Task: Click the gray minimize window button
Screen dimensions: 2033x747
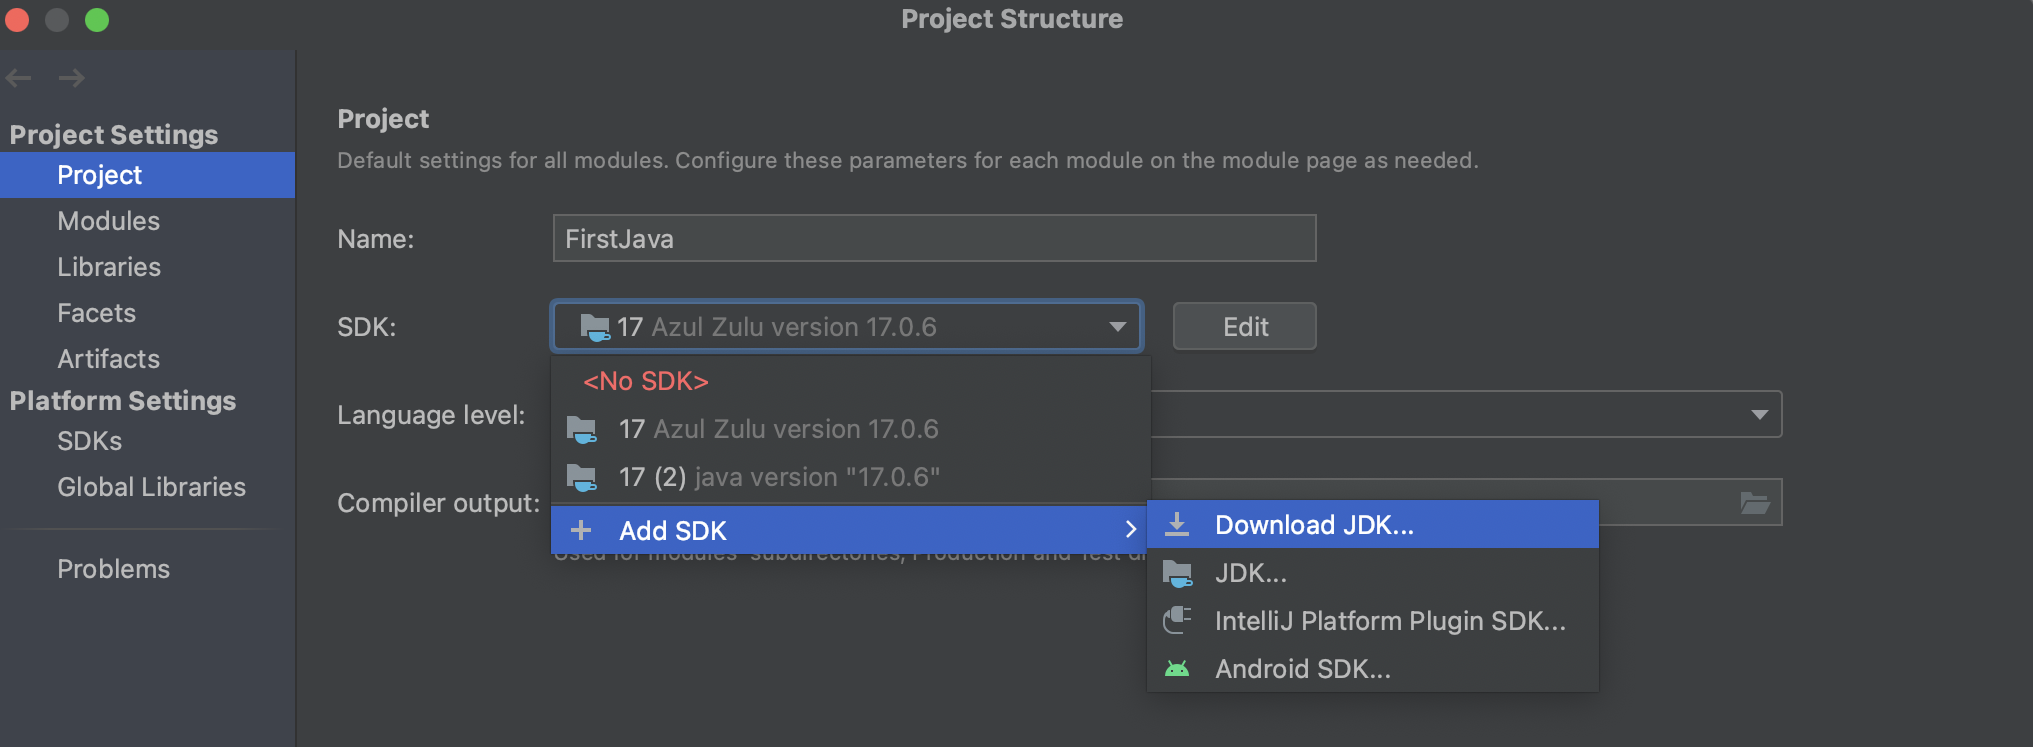Action: click(57, 19)
